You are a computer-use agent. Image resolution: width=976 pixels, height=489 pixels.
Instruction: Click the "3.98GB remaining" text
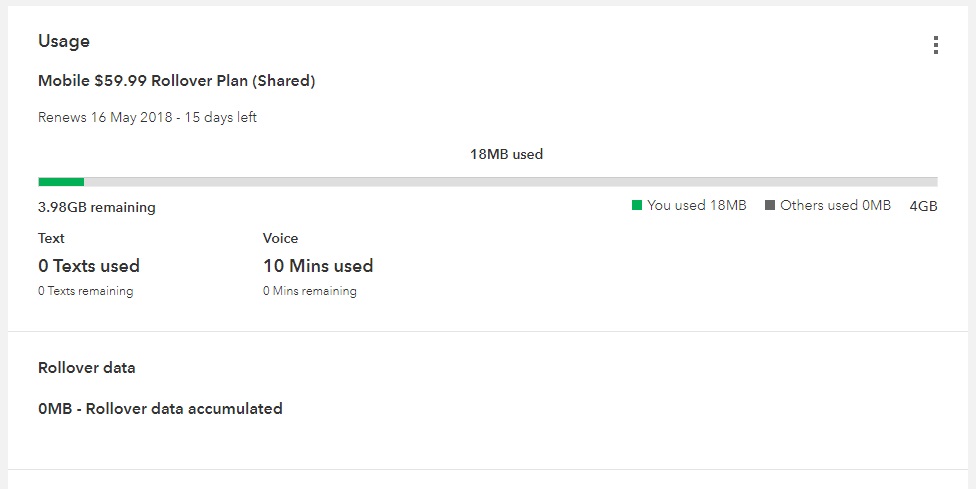click(x=97, y=208)
